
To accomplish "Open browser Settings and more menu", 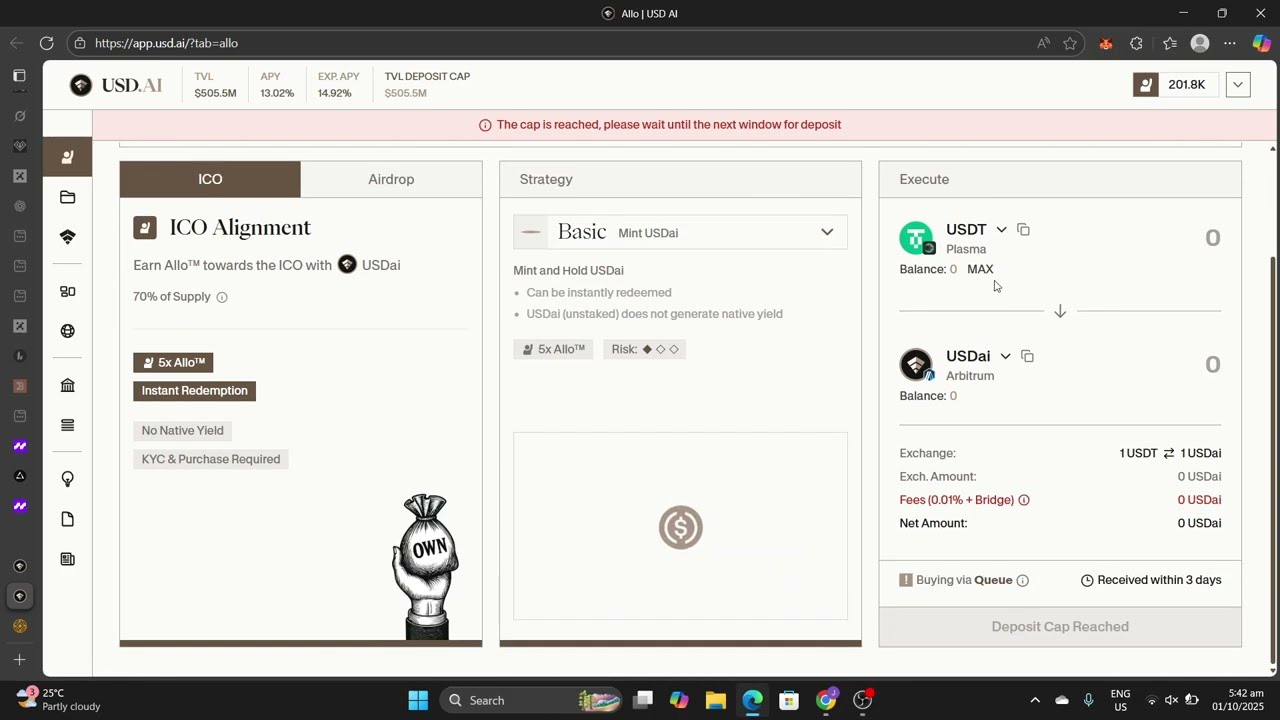I will coord(1230,43).
